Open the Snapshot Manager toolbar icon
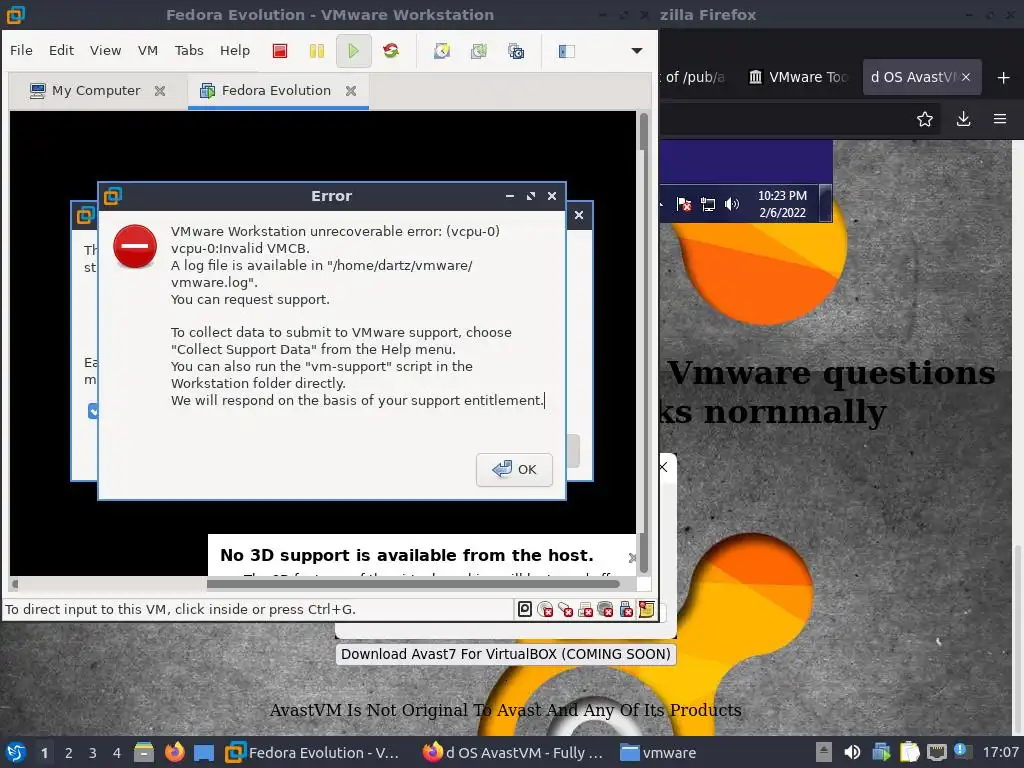 [516, 51]
